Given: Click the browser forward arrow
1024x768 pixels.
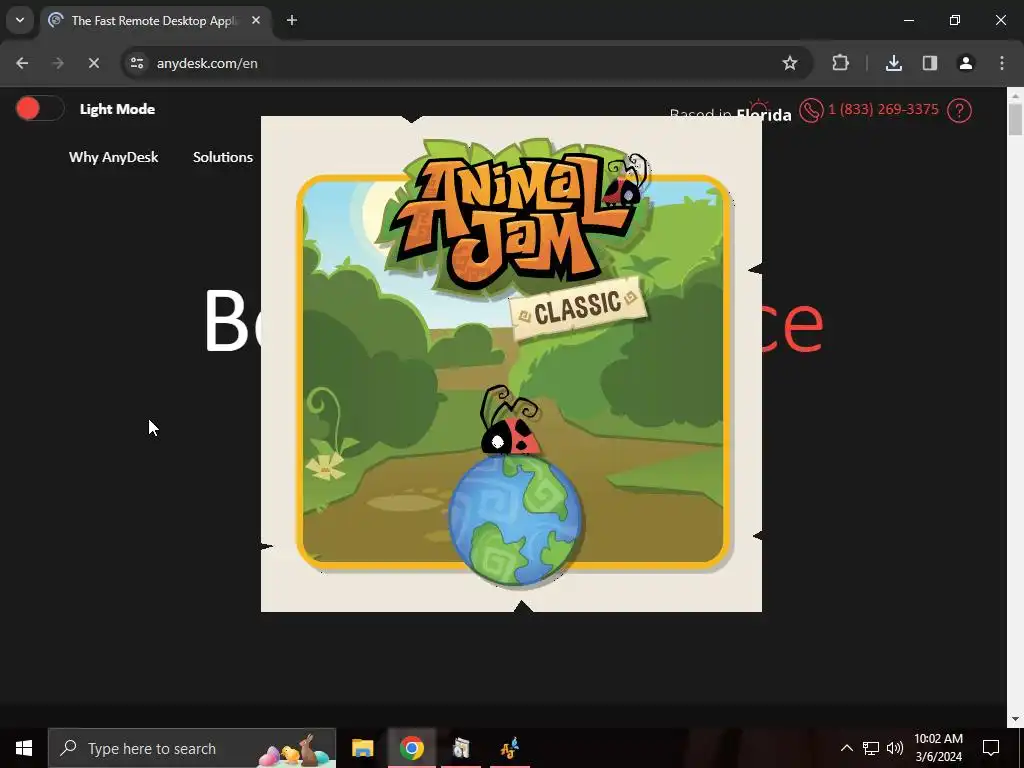Looking at the screenshot, I should point(57,63).
